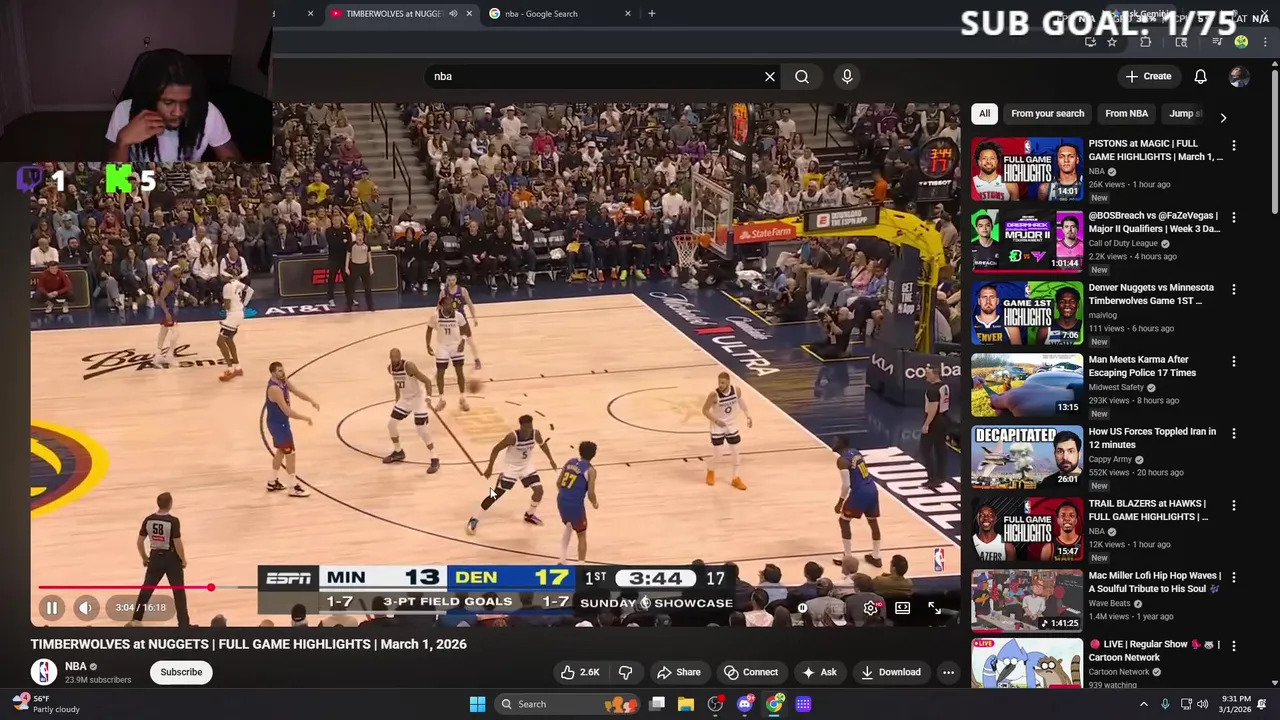Select the 'All' filter chip
Image resolution: width=1280 pixels, height=720 pixels.
click(984, 114)
